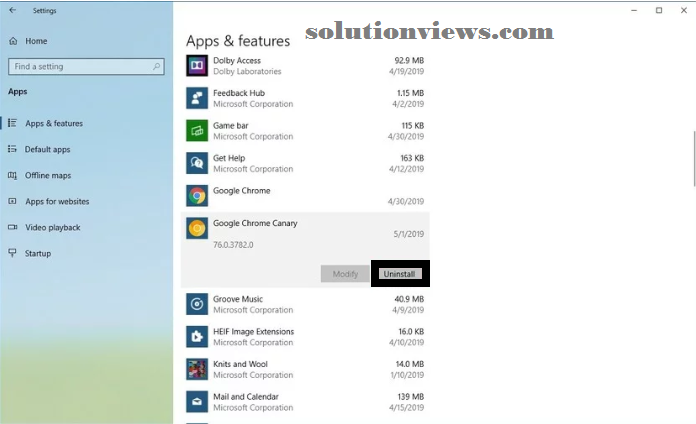The width and height of the screenshot is (696, 424).
Task: Click the 1/10/2019 install date
Action: pyautogui.click(x=407, y=375)
